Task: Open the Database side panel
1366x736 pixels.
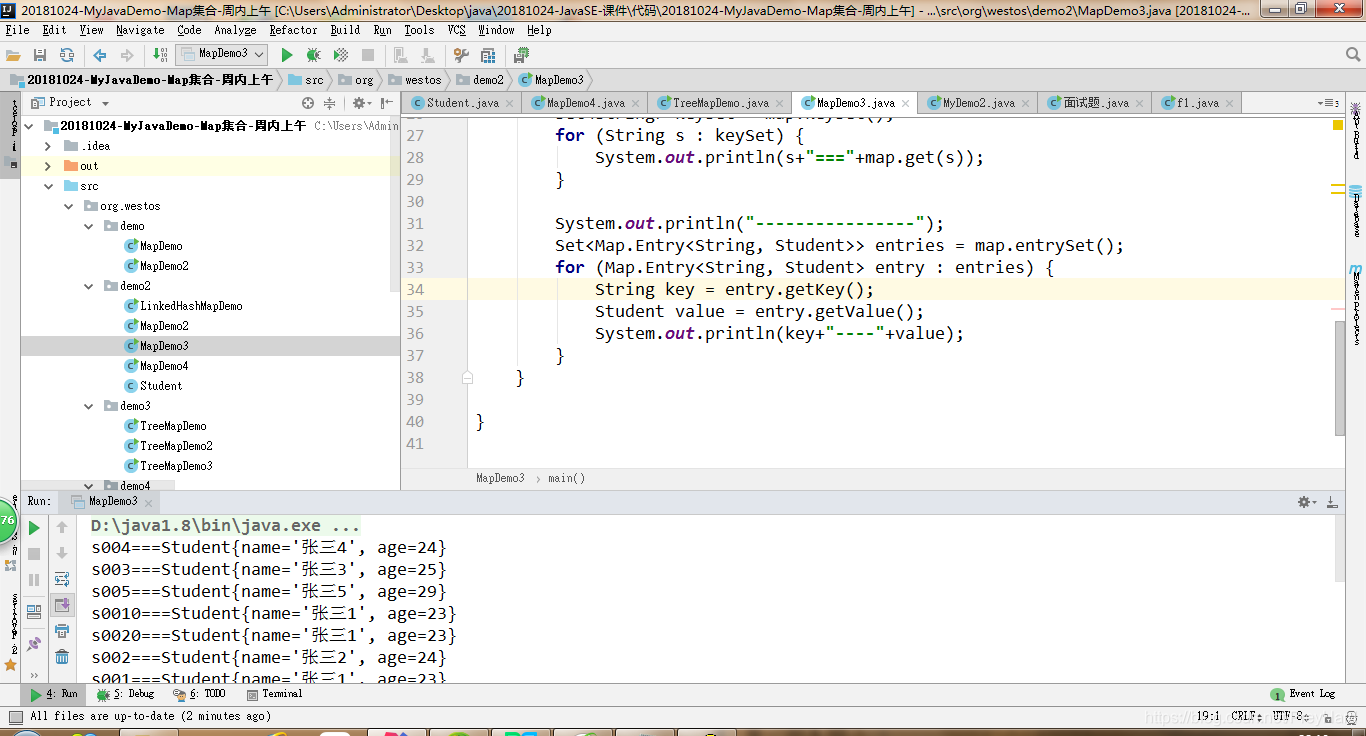Action: [1356, 210]
